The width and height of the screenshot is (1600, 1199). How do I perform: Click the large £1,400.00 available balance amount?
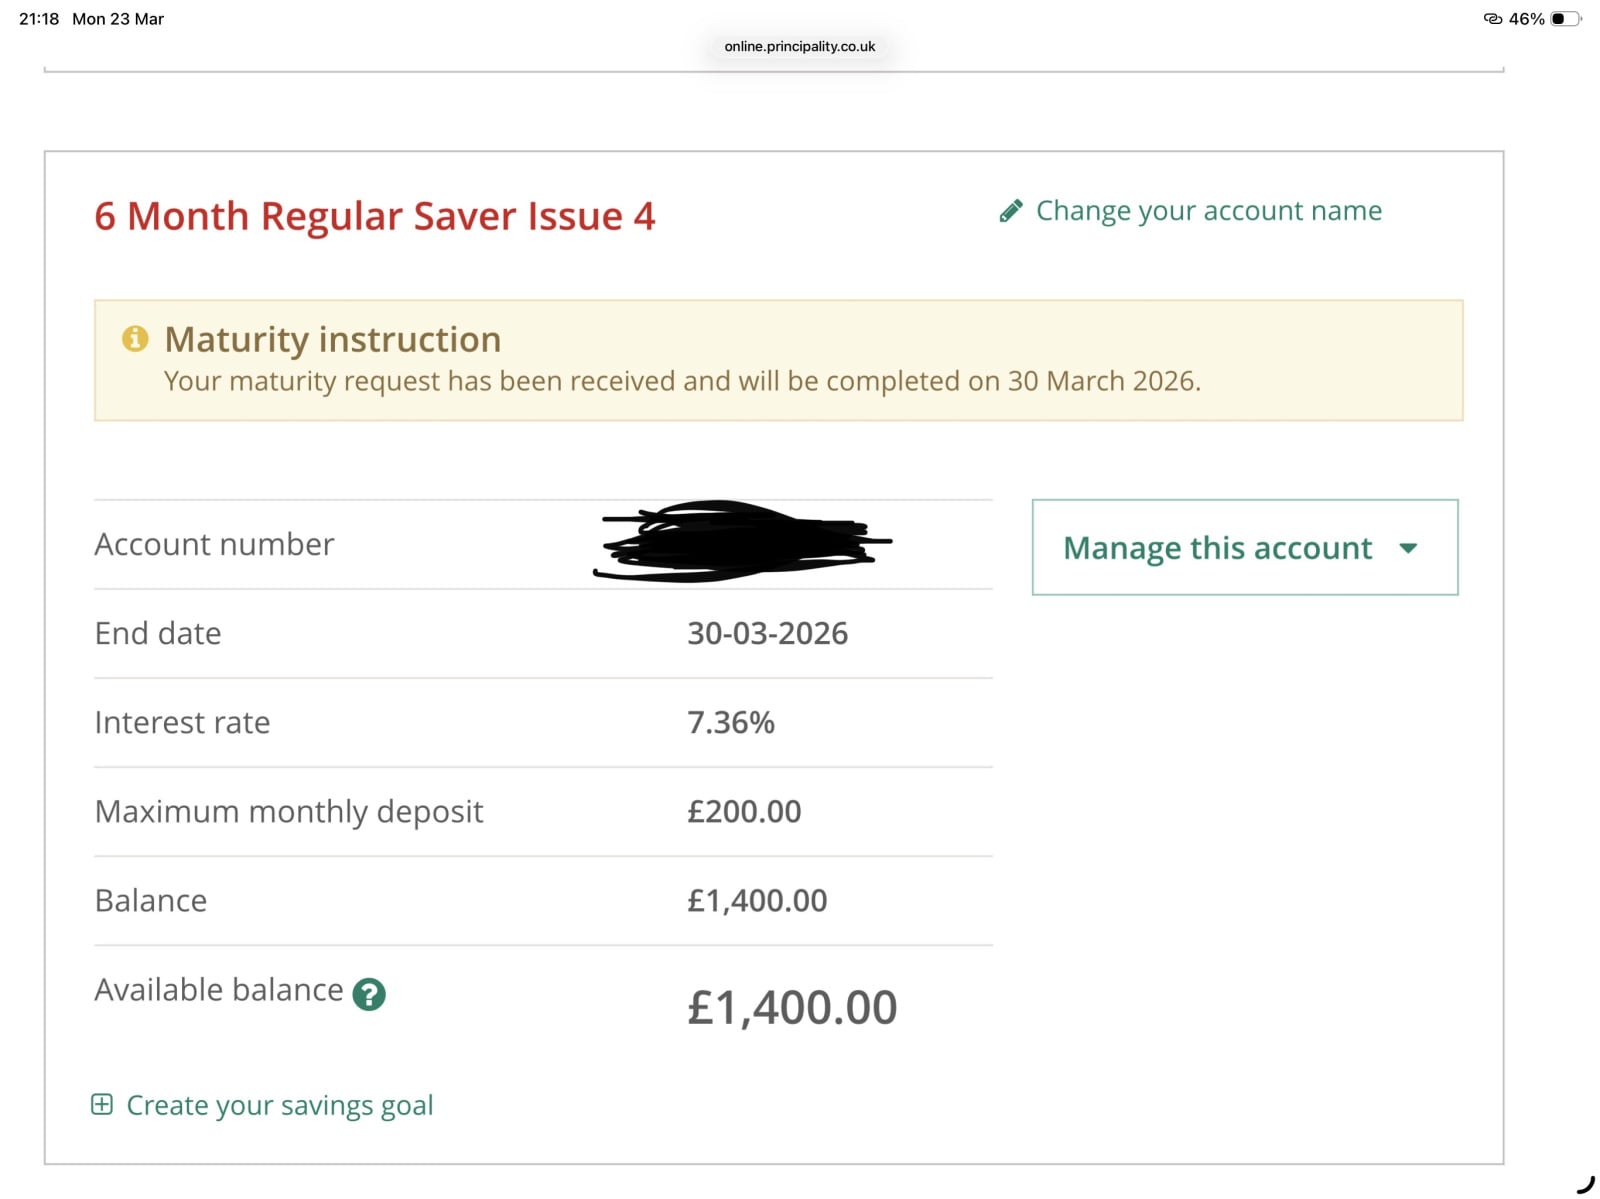(x=792, y=1007)
